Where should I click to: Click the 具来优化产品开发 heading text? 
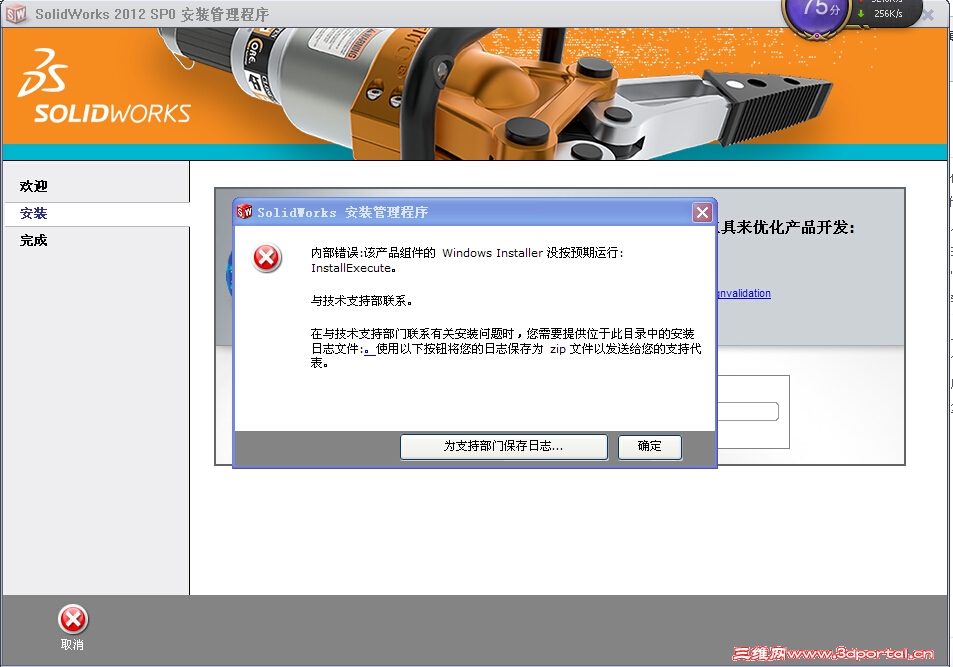(786, 227)
